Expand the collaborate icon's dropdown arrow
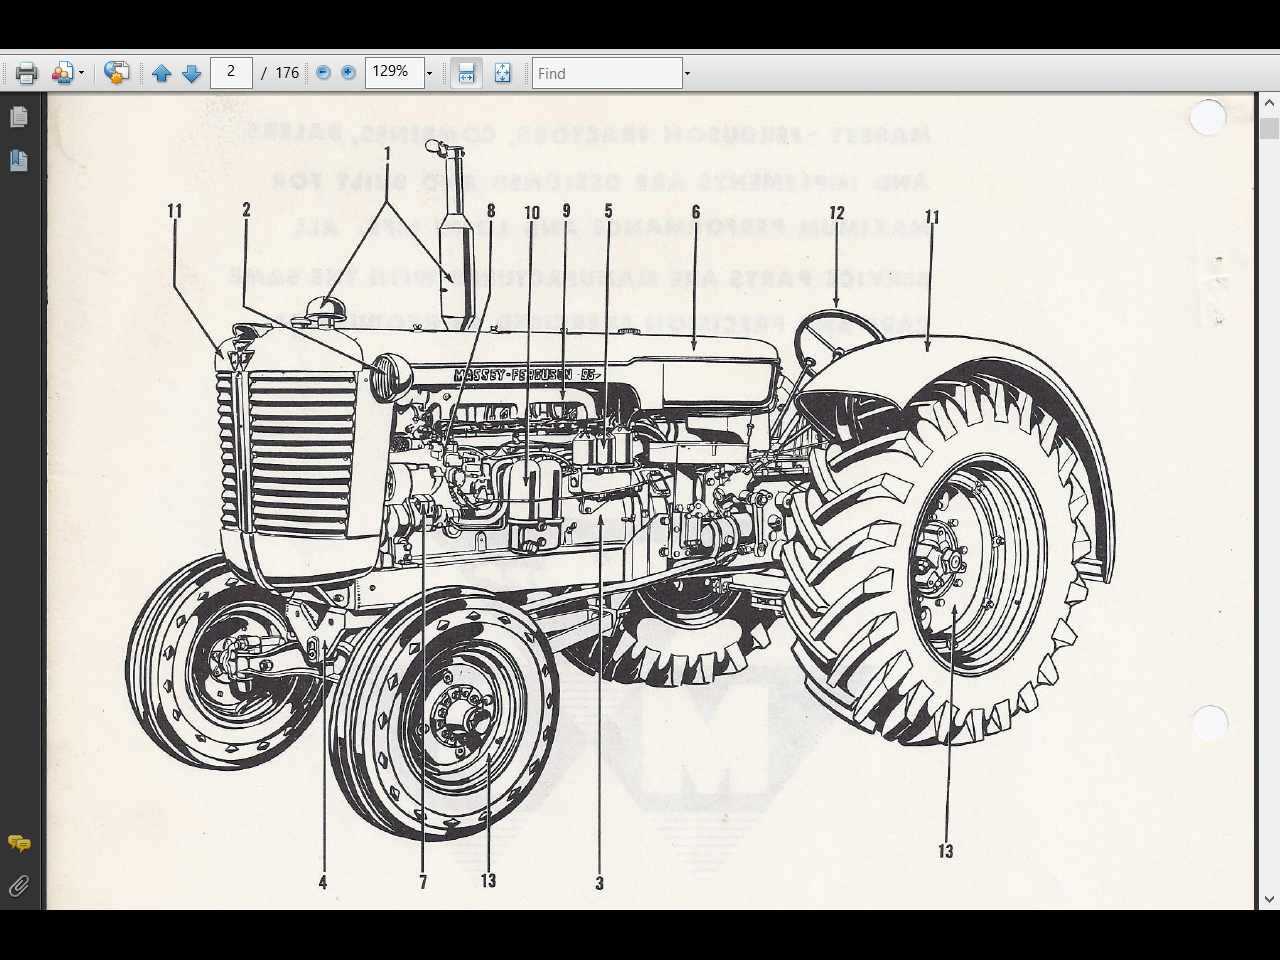 81,73
